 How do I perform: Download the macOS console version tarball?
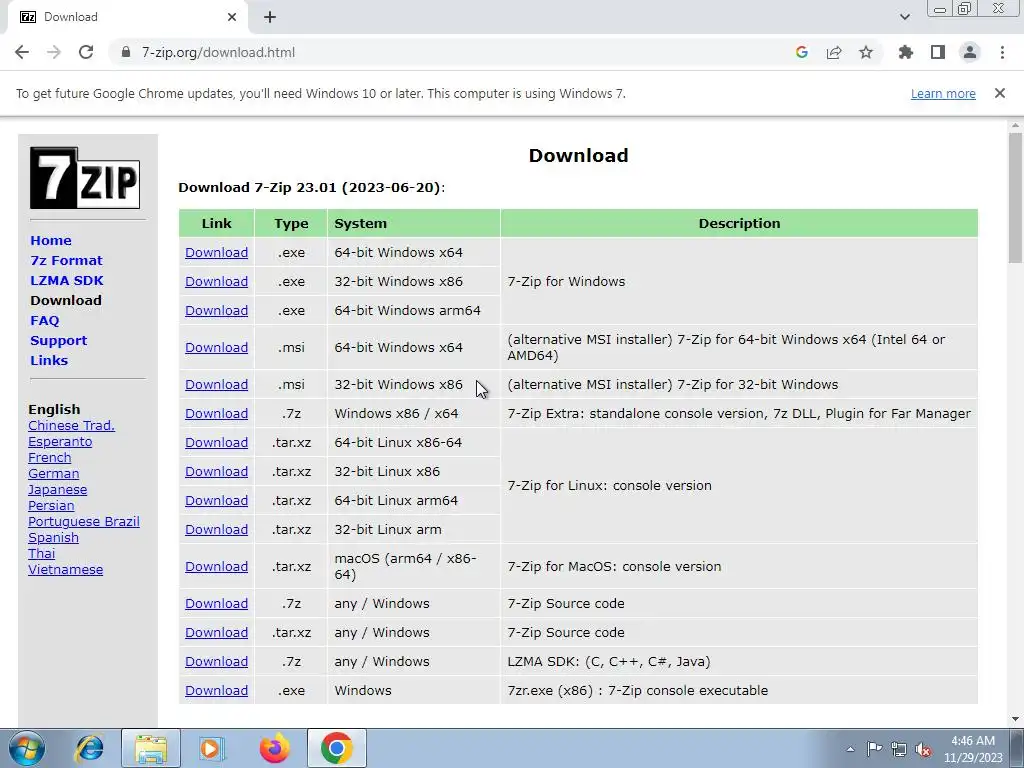[x=216, y=567]
